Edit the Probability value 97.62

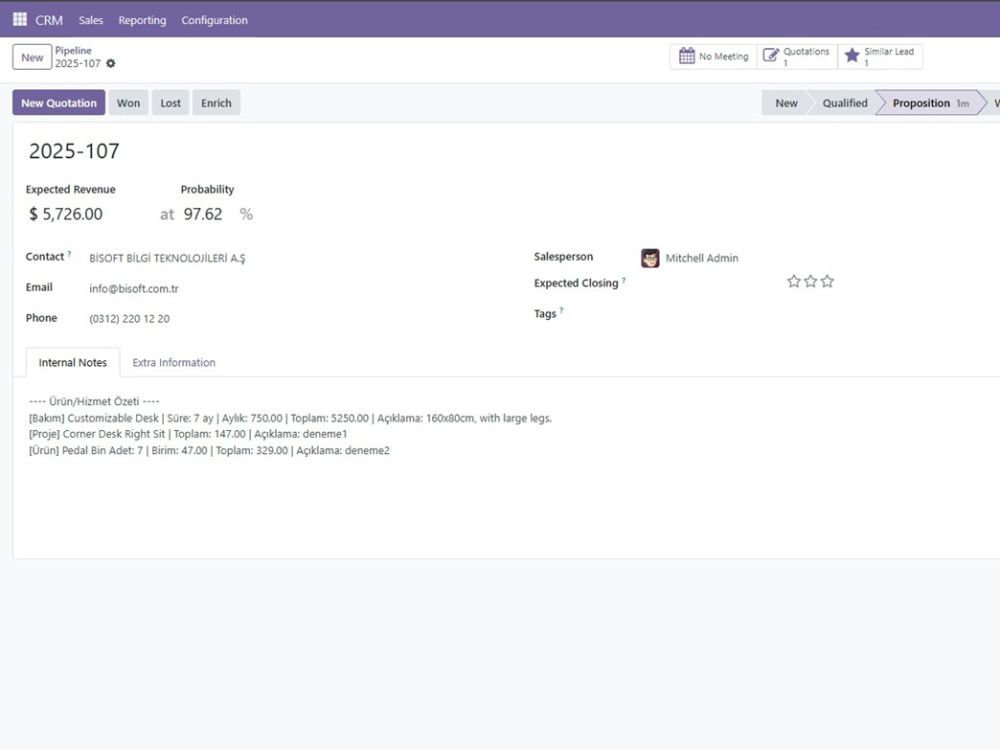coord(203,214)
